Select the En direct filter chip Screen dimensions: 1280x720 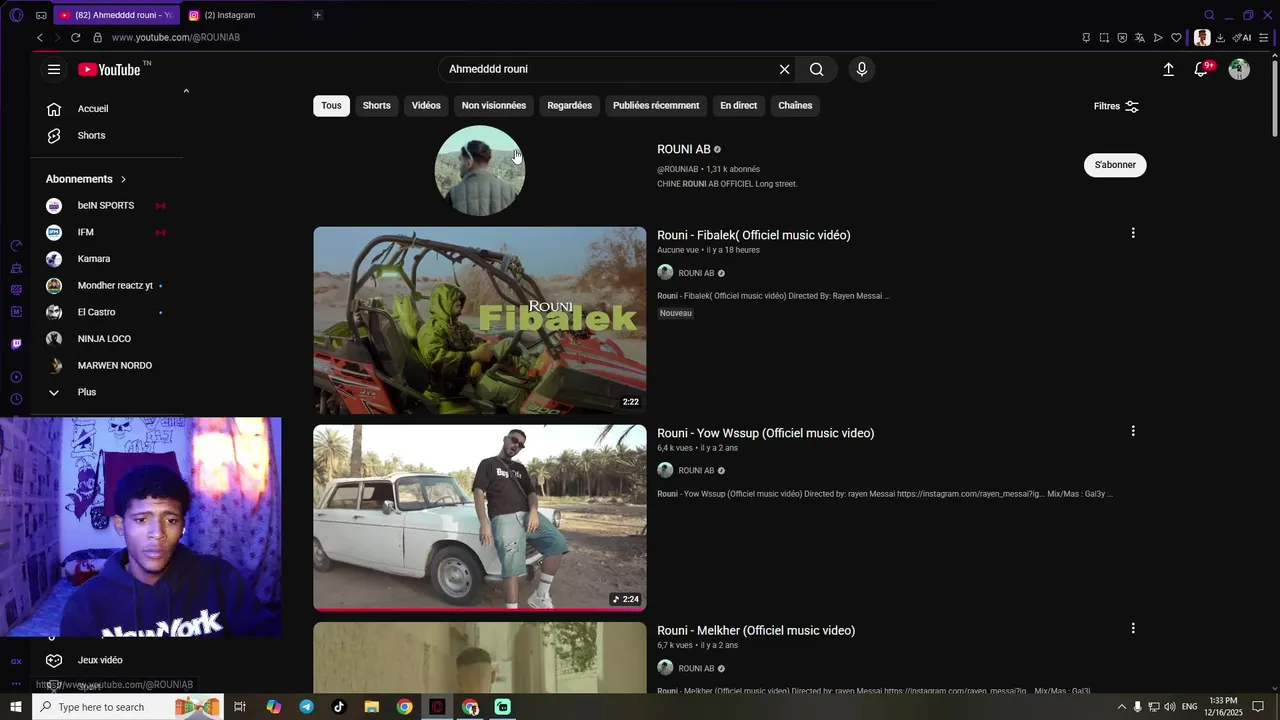[739, 105]
